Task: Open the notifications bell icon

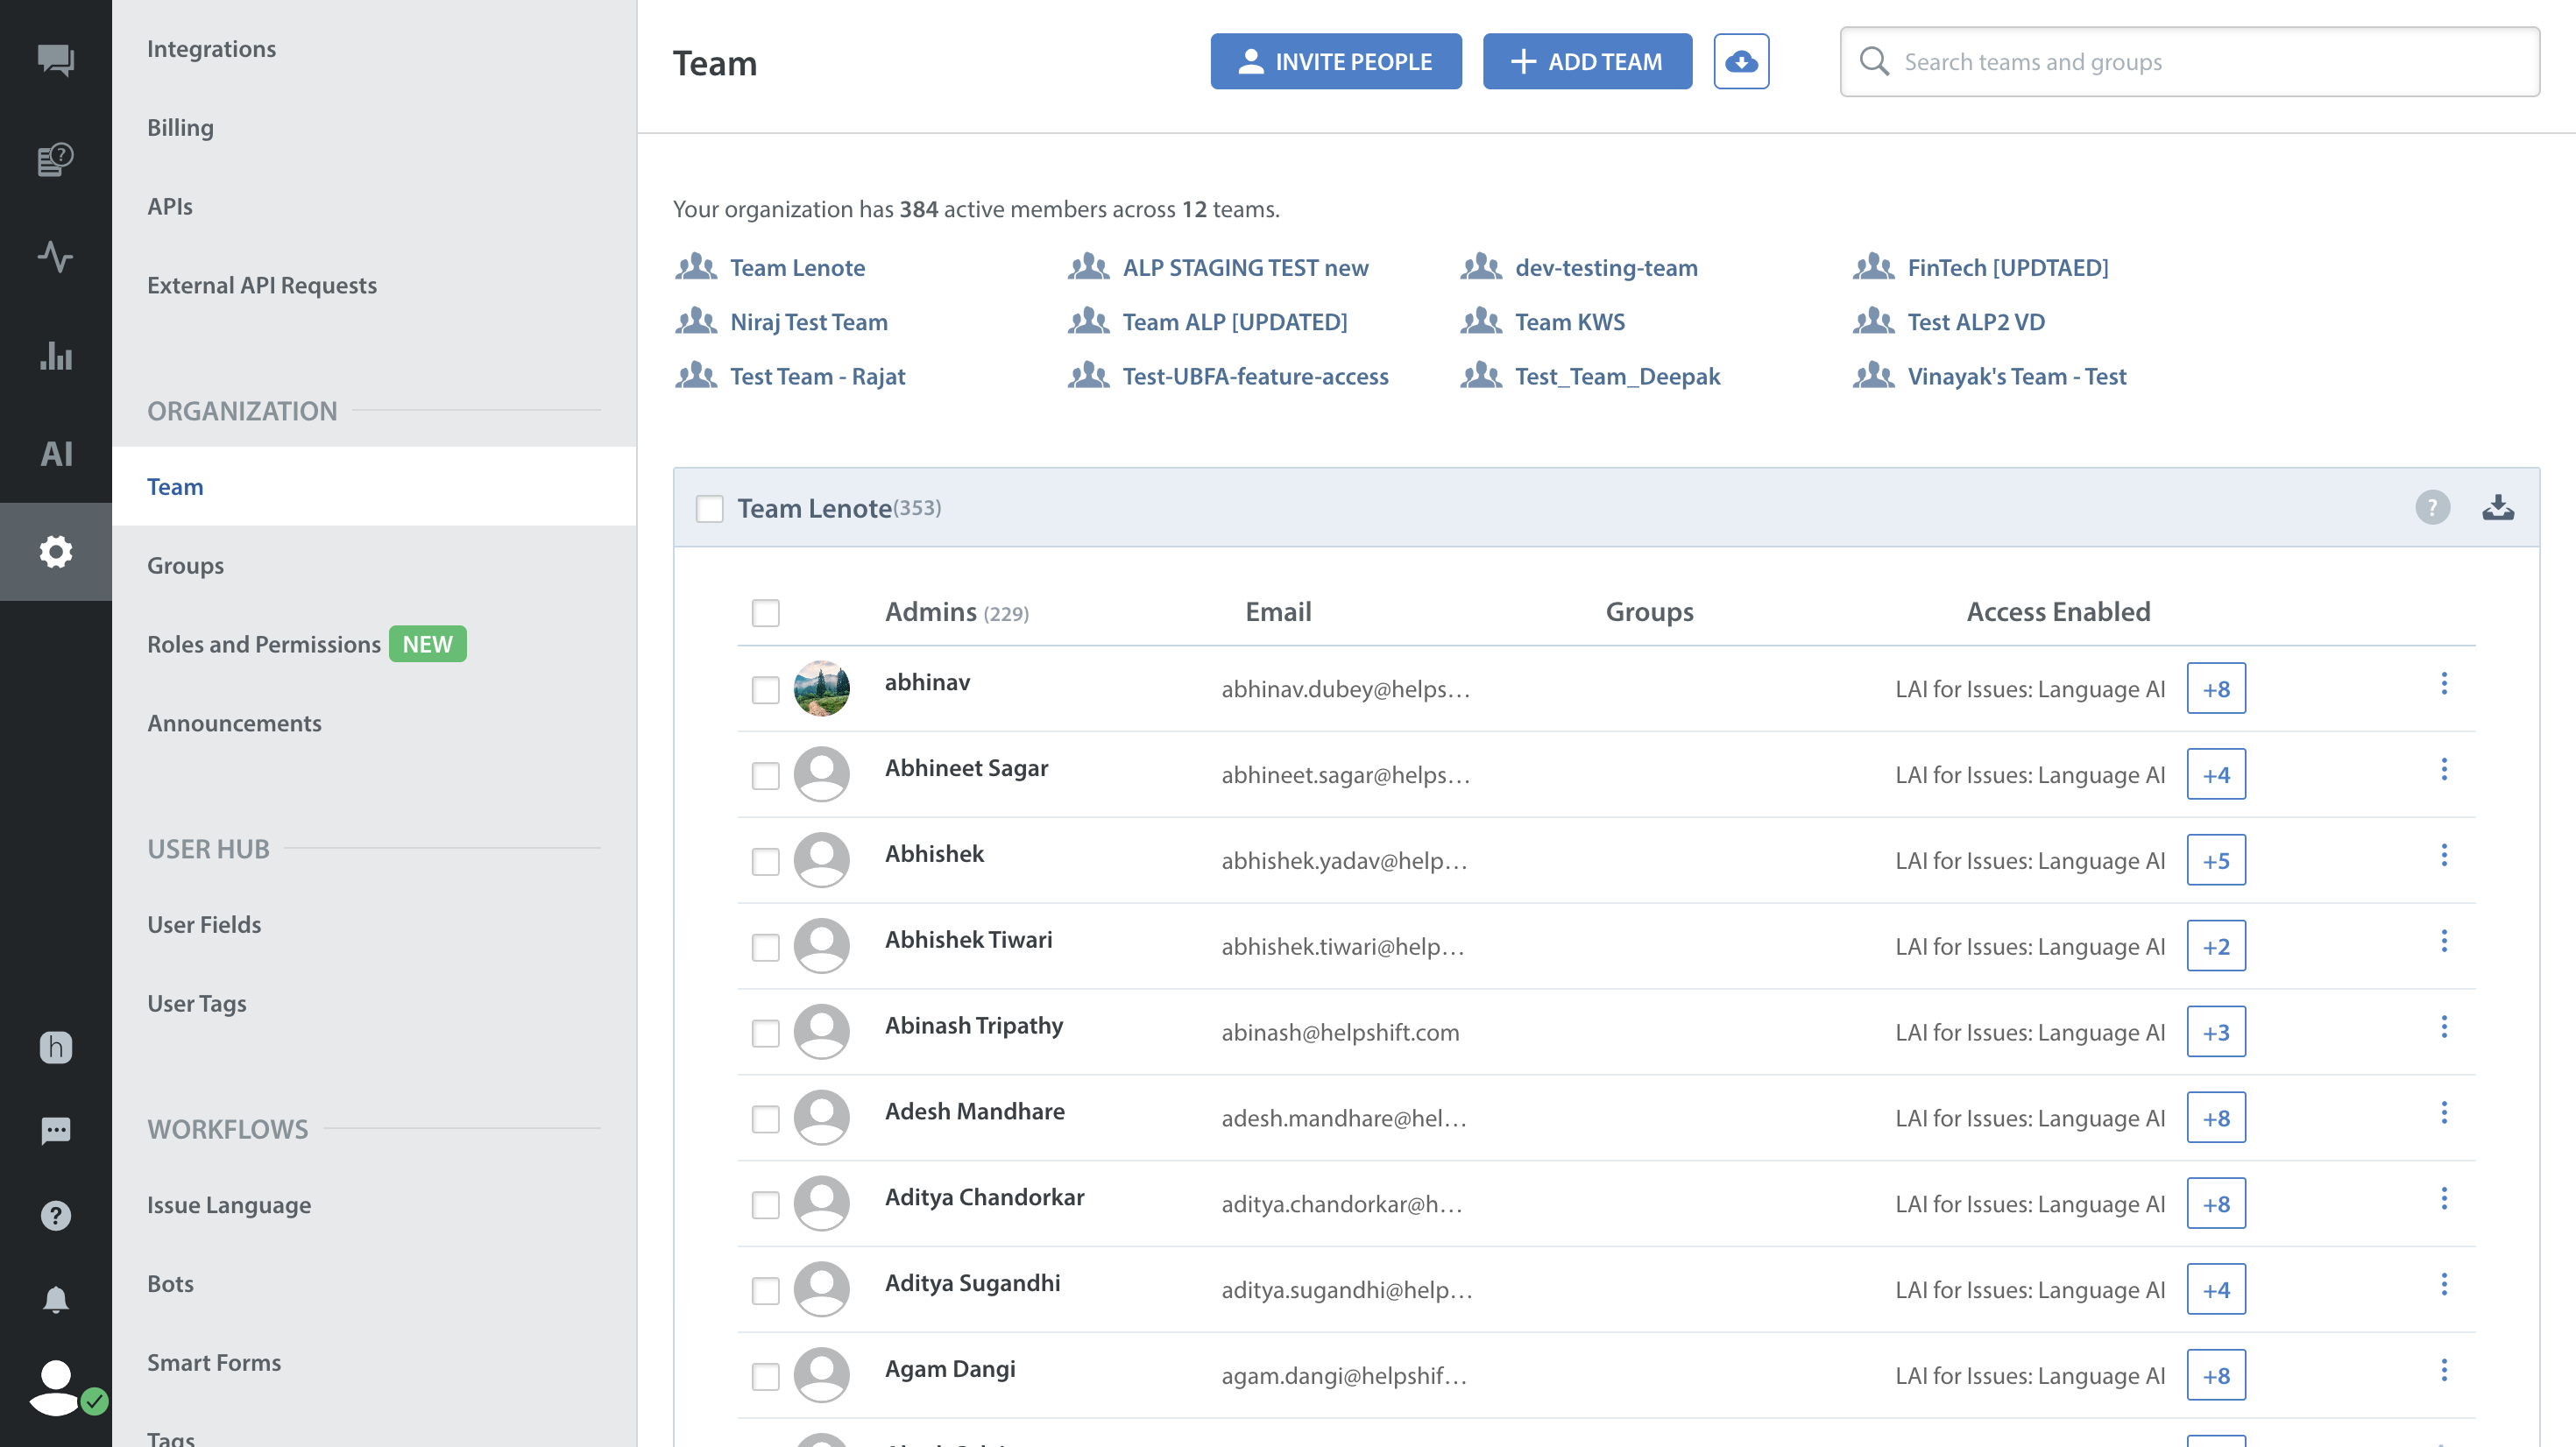Action: (x=55, y=1299)
